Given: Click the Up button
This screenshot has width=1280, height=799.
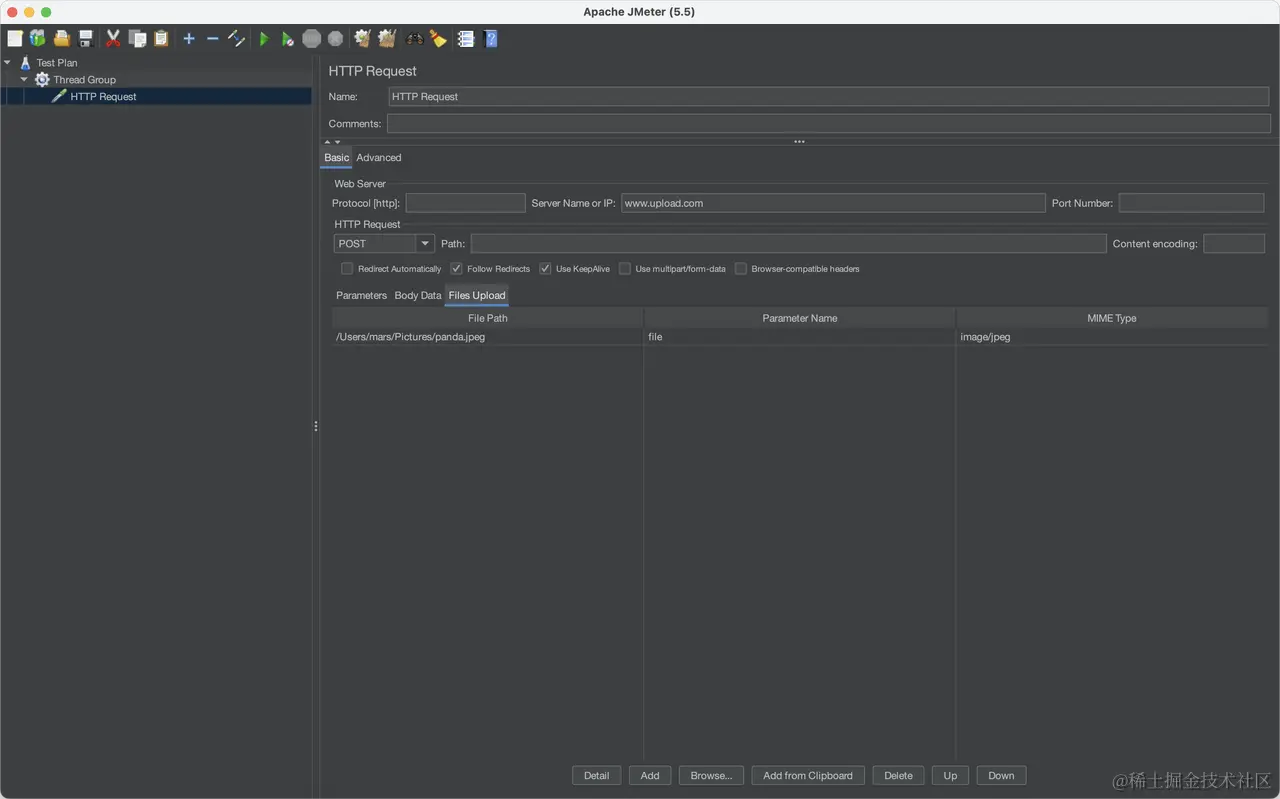Looking at the screenshot, I should click(950, 776).
